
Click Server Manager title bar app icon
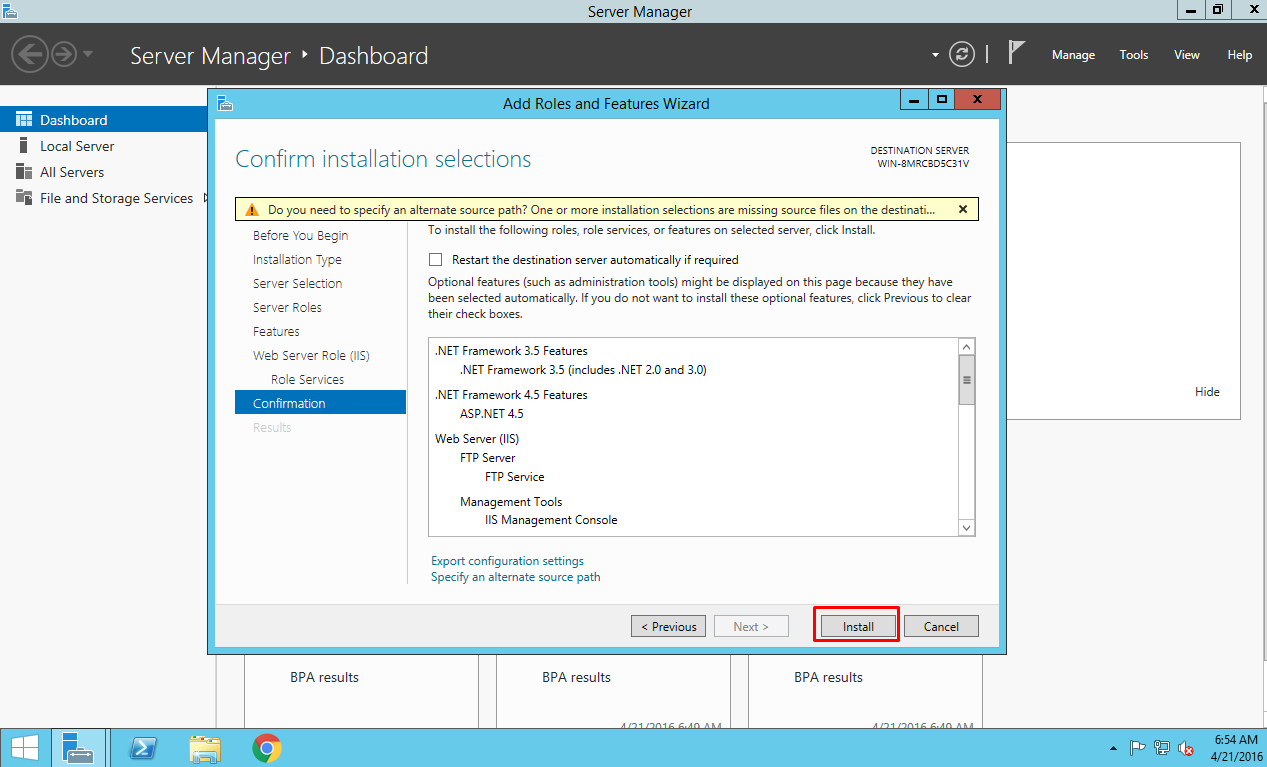(x=8, y=10)
